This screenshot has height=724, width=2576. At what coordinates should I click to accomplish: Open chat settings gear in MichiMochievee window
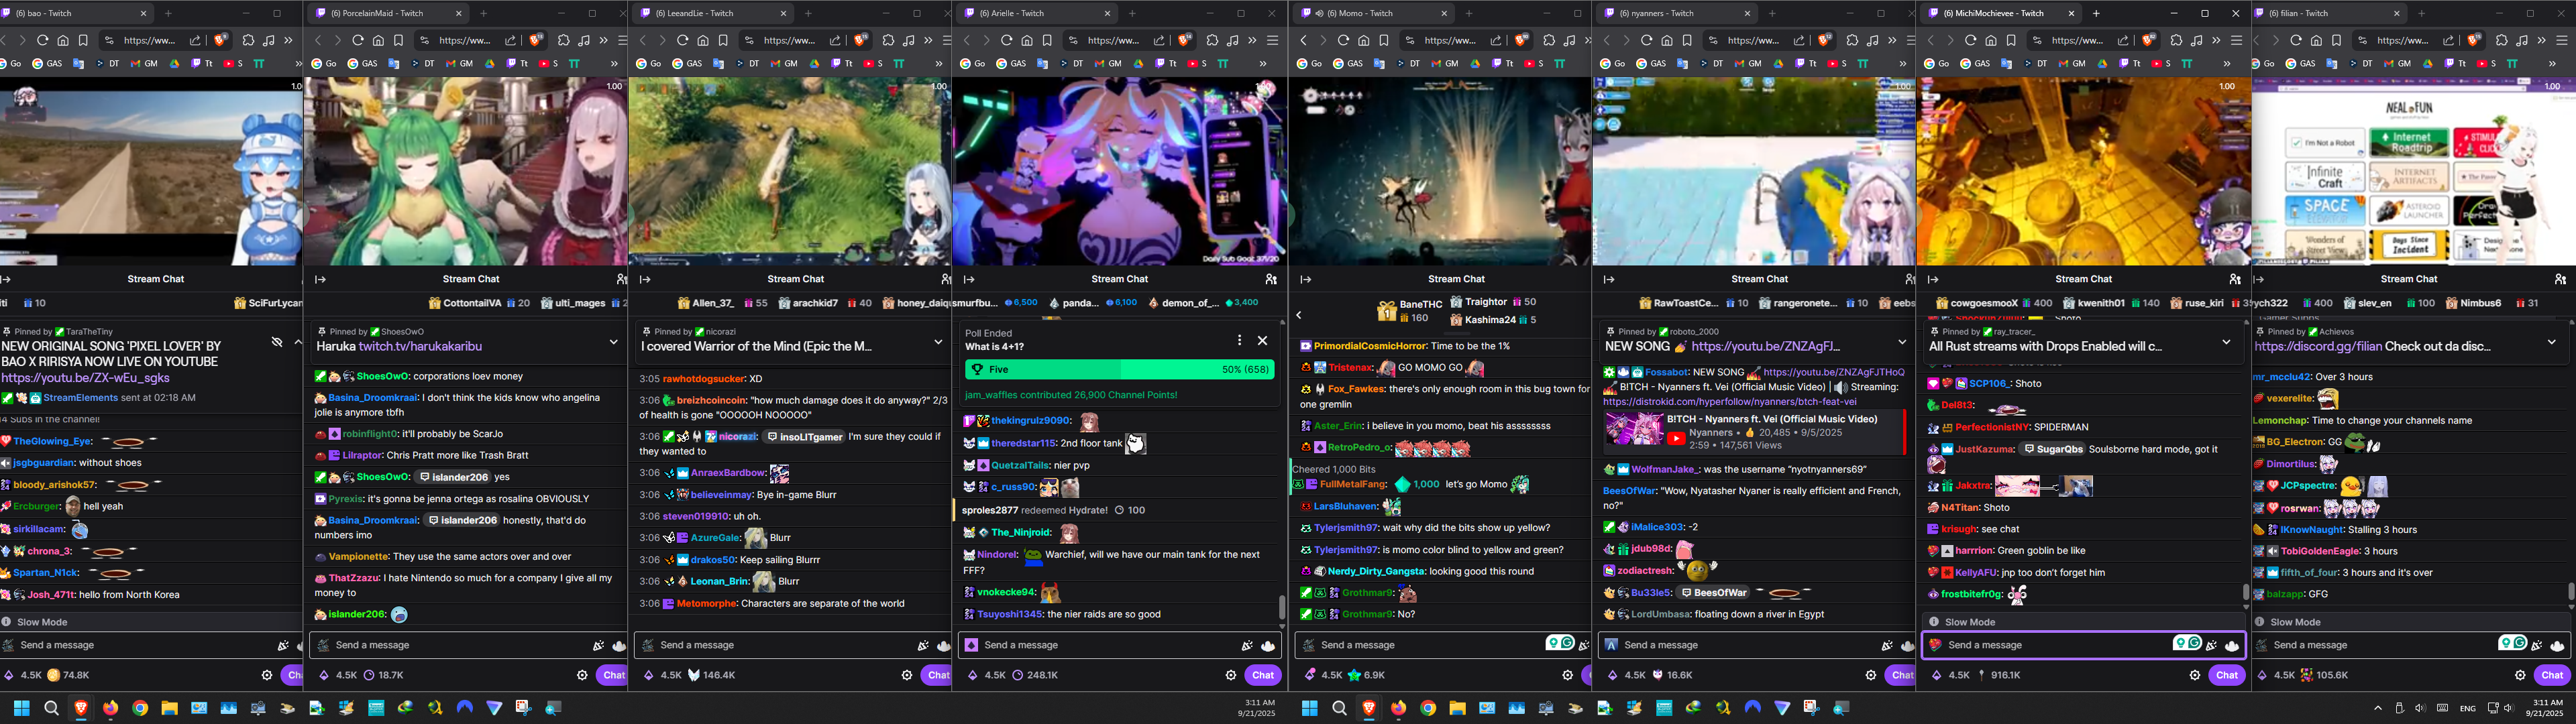coord(2194,675)
